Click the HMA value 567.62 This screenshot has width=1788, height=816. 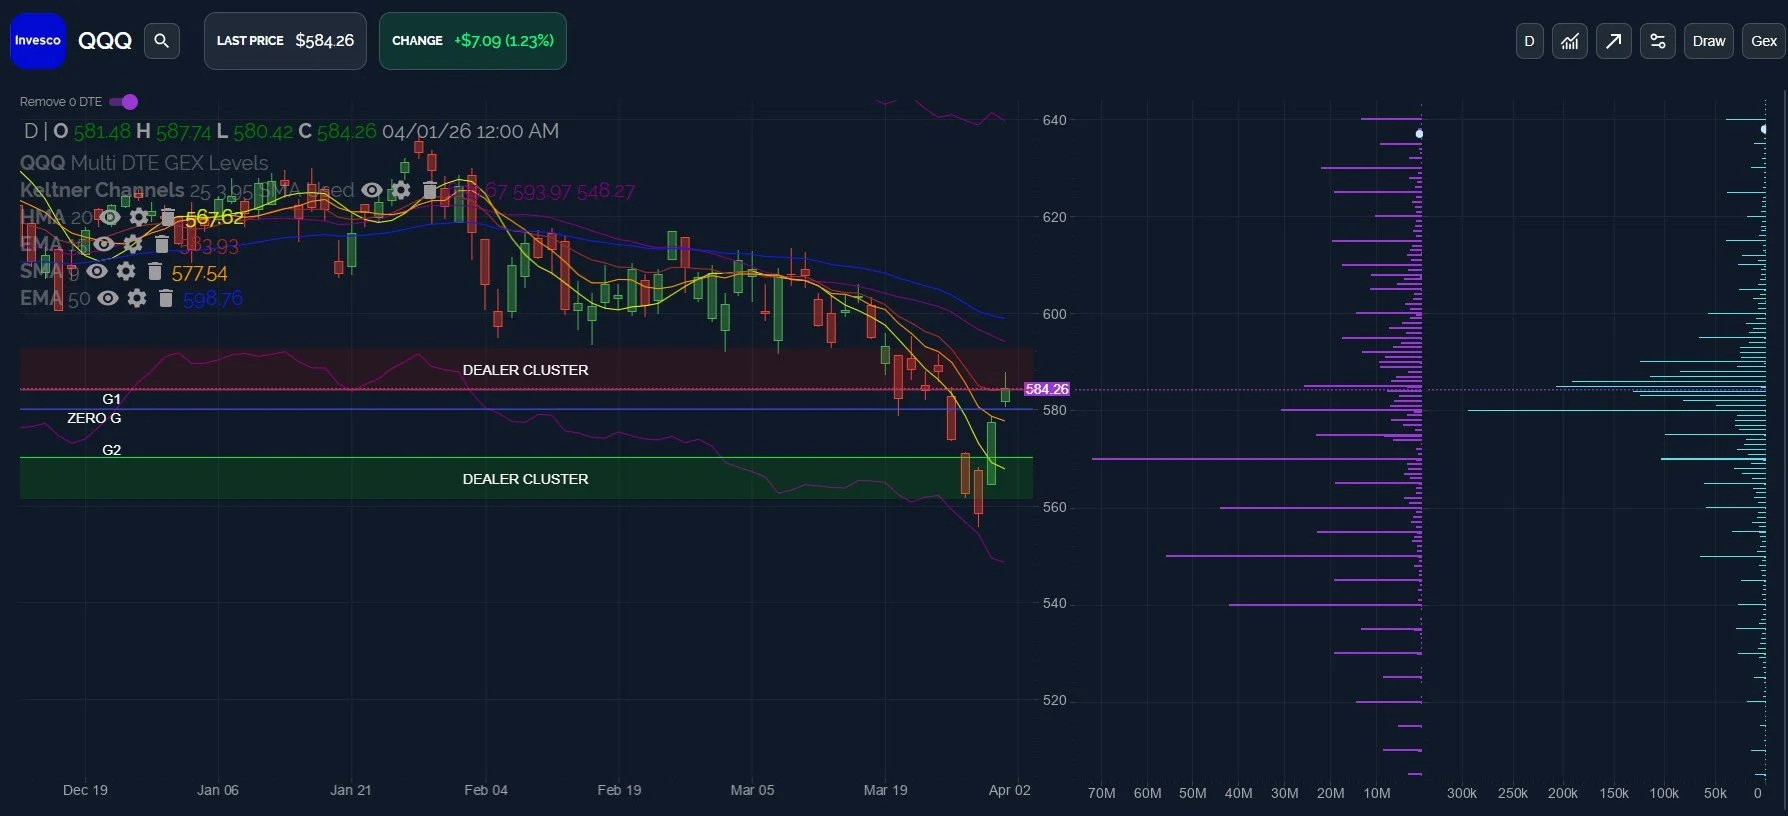coord(214,217)
